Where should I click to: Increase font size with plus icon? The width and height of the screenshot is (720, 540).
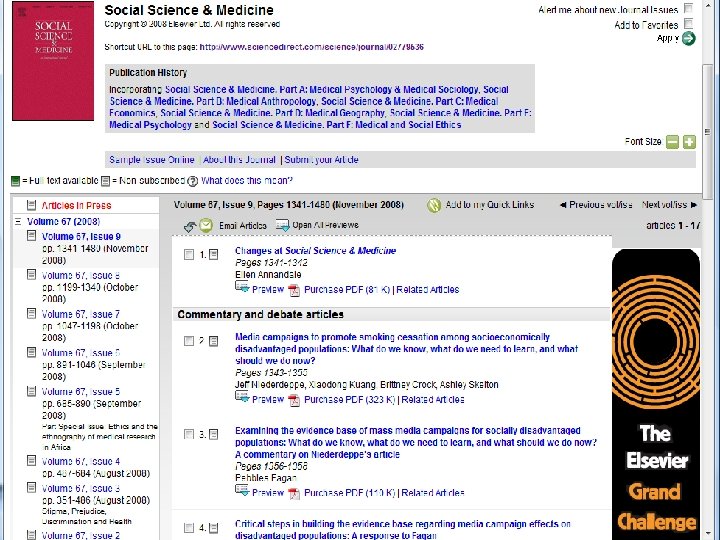(x=689, y=142)
